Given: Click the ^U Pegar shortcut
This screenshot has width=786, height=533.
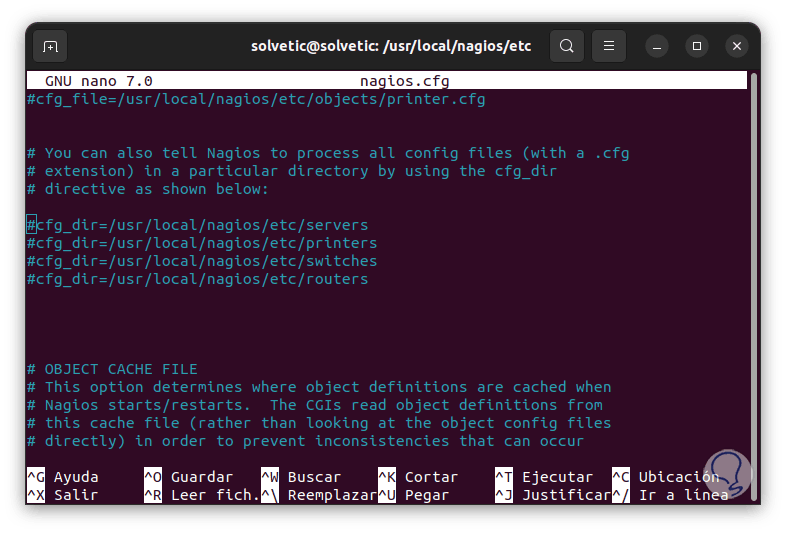Looking at the screenshot, I should [x=414, y=495].
